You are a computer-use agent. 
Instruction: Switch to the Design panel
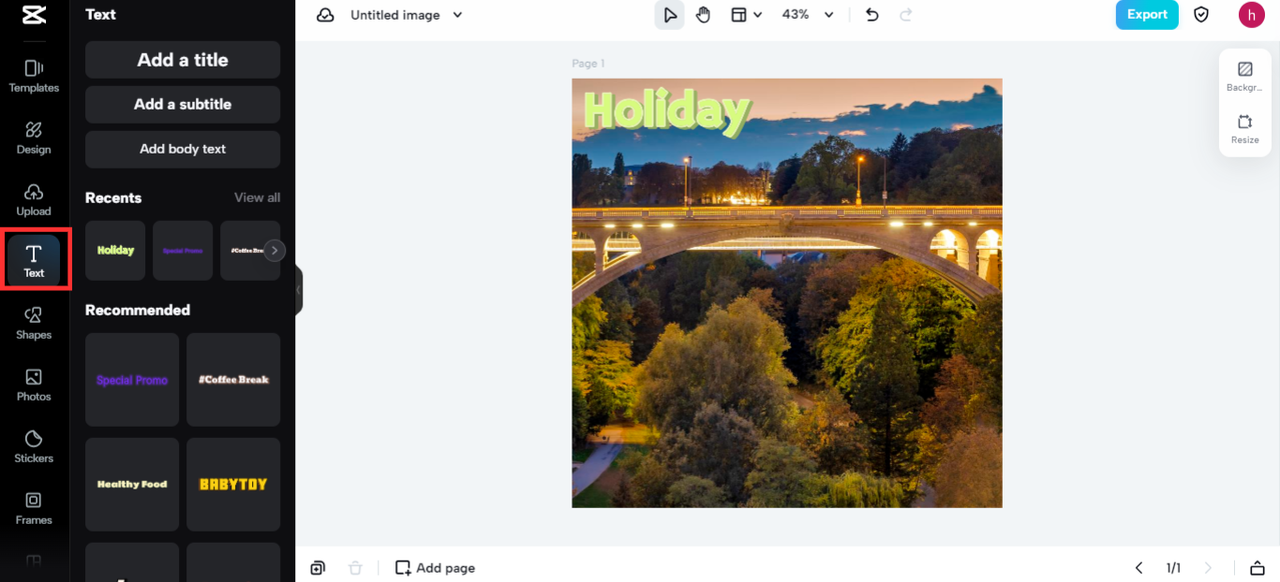tap(34, 138)
